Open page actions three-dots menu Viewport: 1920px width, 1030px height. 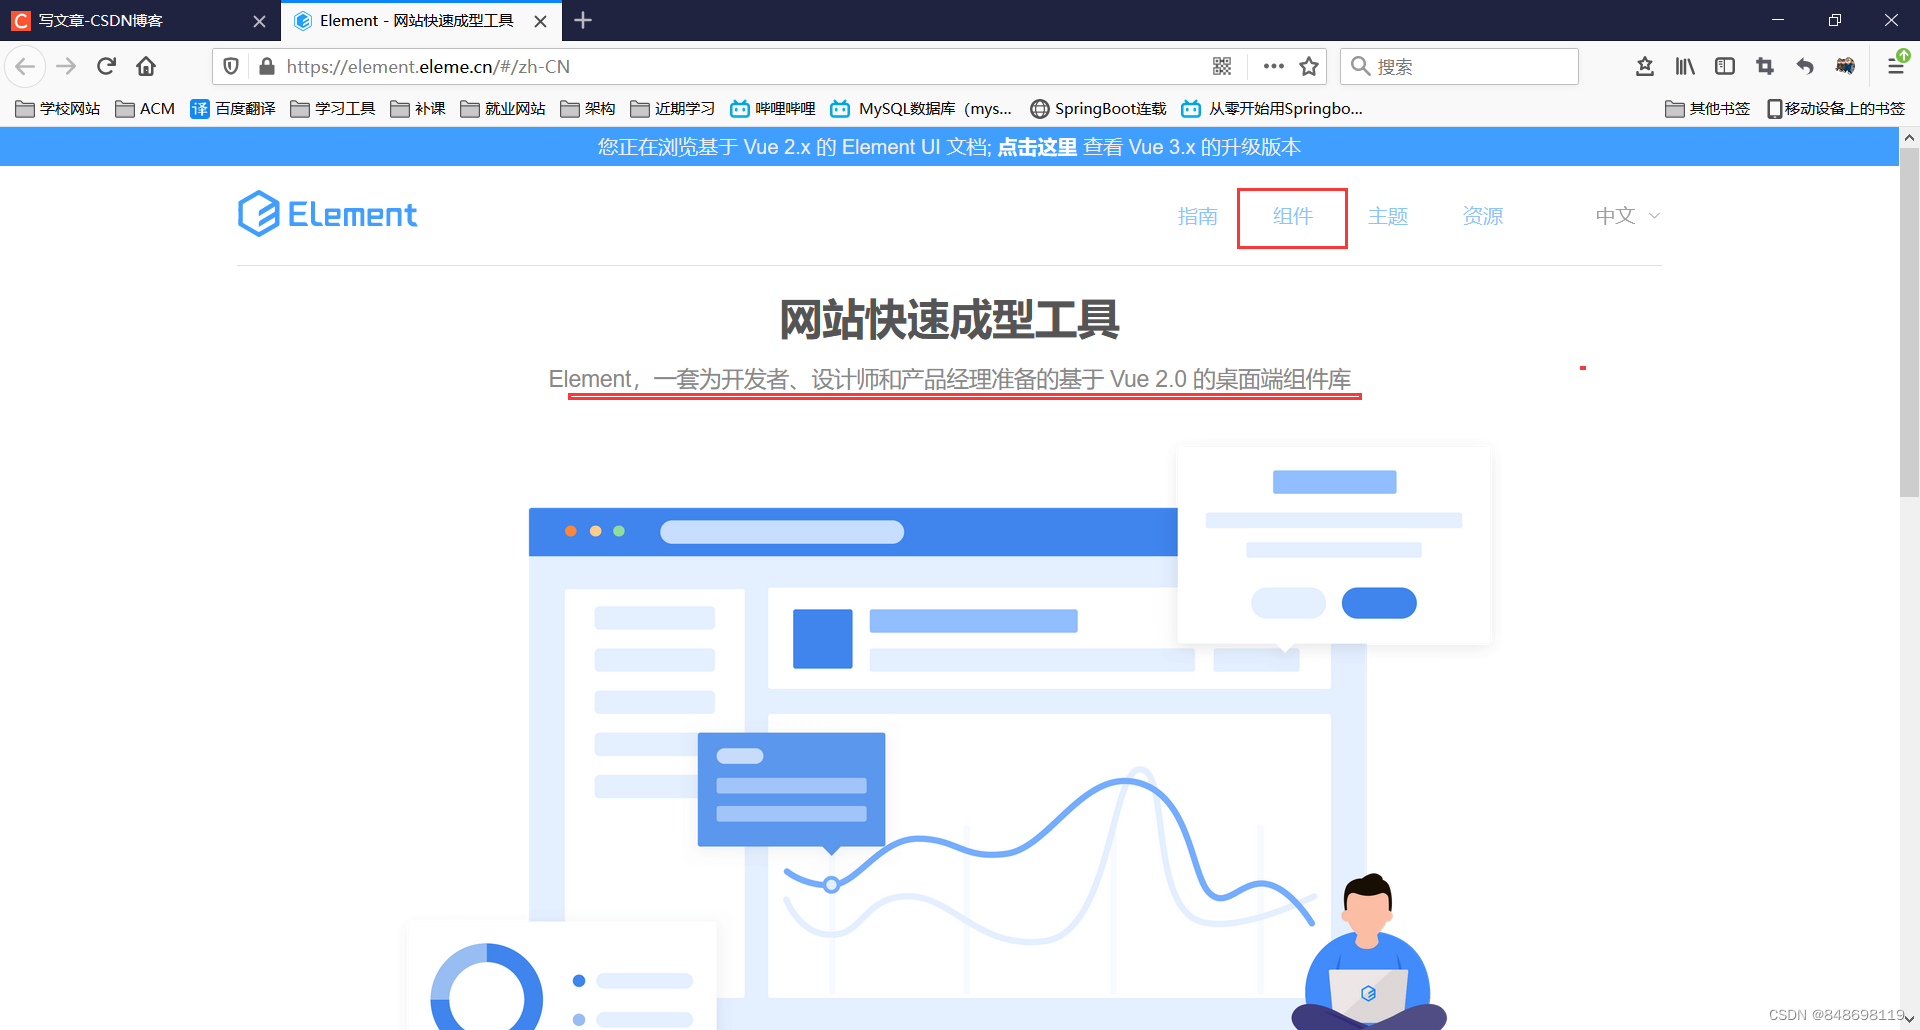1273,66
